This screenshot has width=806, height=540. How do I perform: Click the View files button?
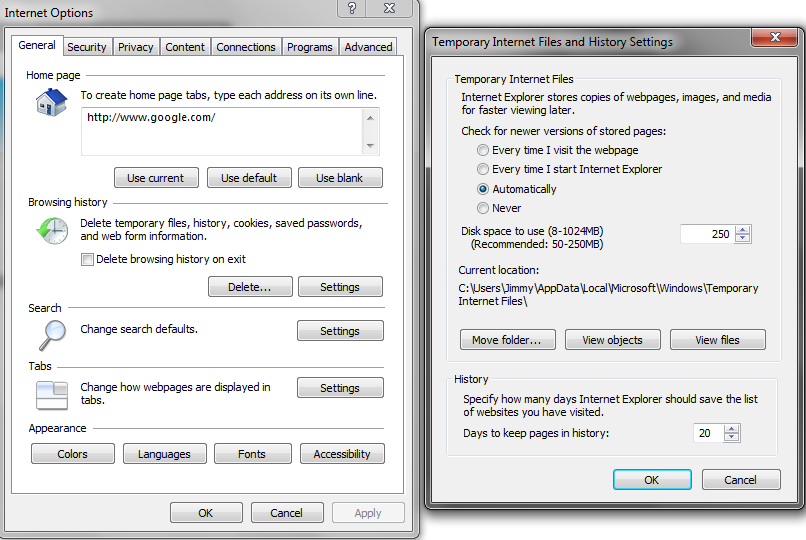pos(718,340)
